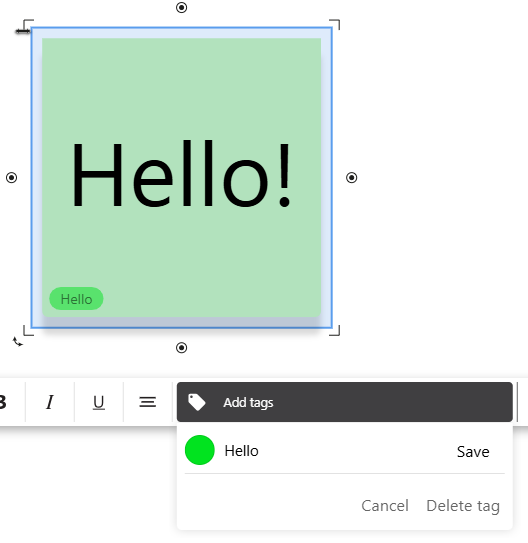
Task: Toggle bold text formatting
Action: [x=3, y=402]
